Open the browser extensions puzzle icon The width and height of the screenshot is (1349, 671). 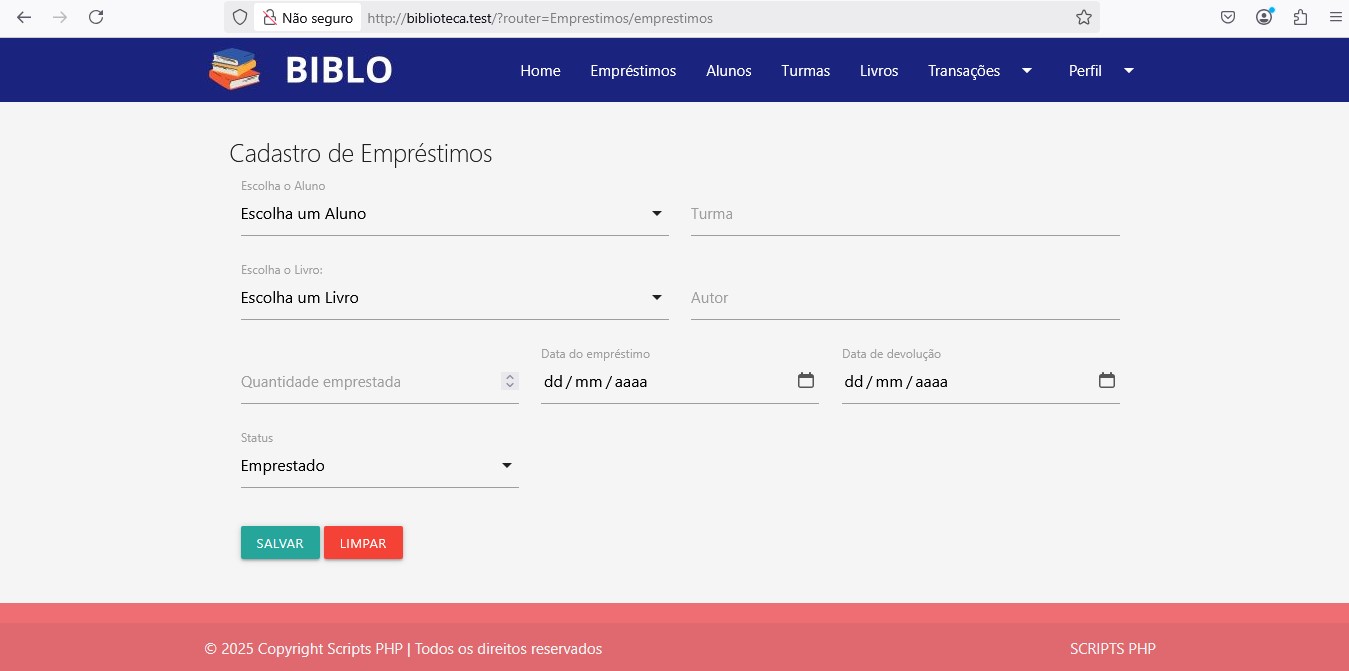pos(1300,17)
